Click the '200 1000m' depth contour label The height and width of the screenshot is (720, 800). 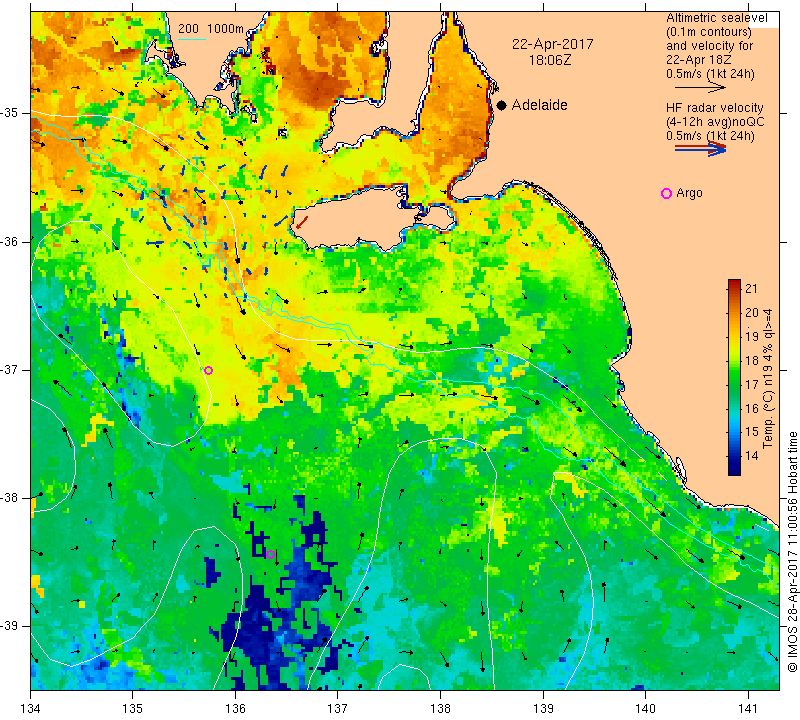pyautogui.click(x=211, y=29)
